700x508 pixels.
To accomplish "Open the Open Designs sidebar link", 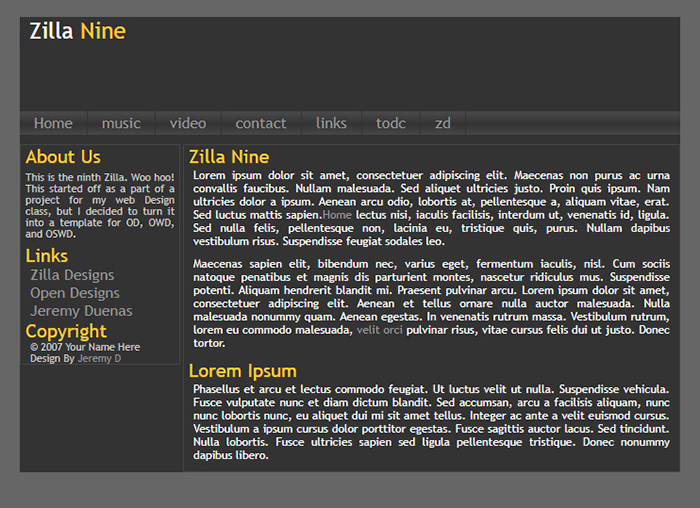I will [x=75, y=293].
